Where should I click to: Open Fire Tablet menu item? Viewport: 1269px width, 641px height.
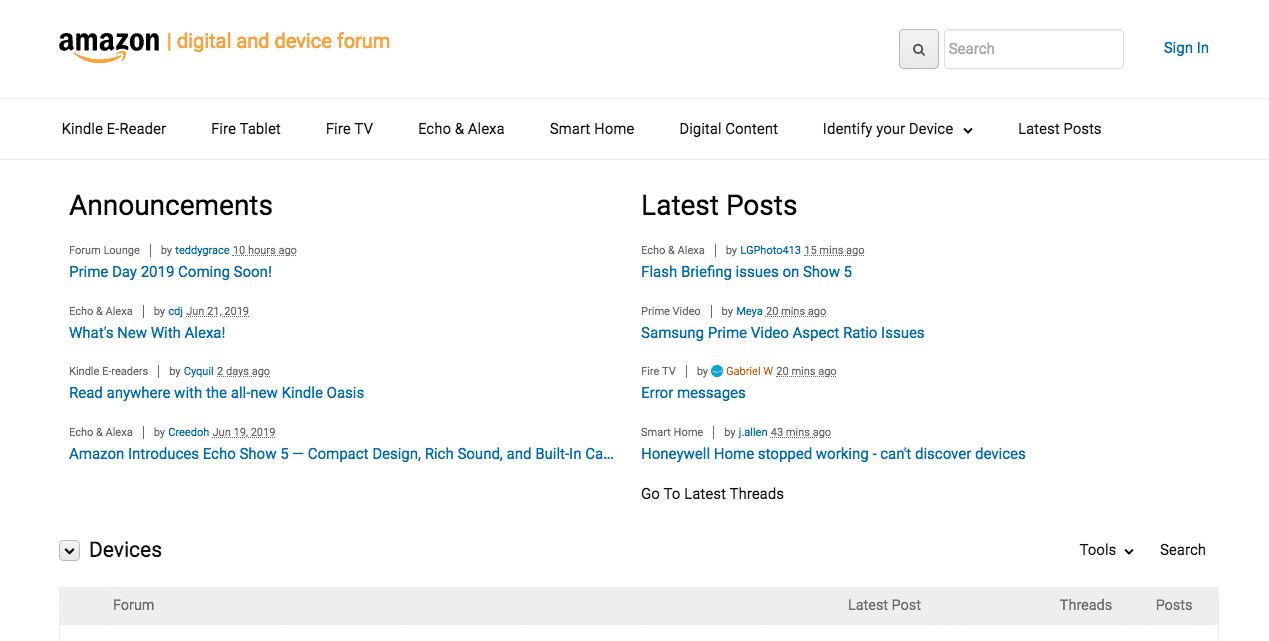click(x=246, y=129)
